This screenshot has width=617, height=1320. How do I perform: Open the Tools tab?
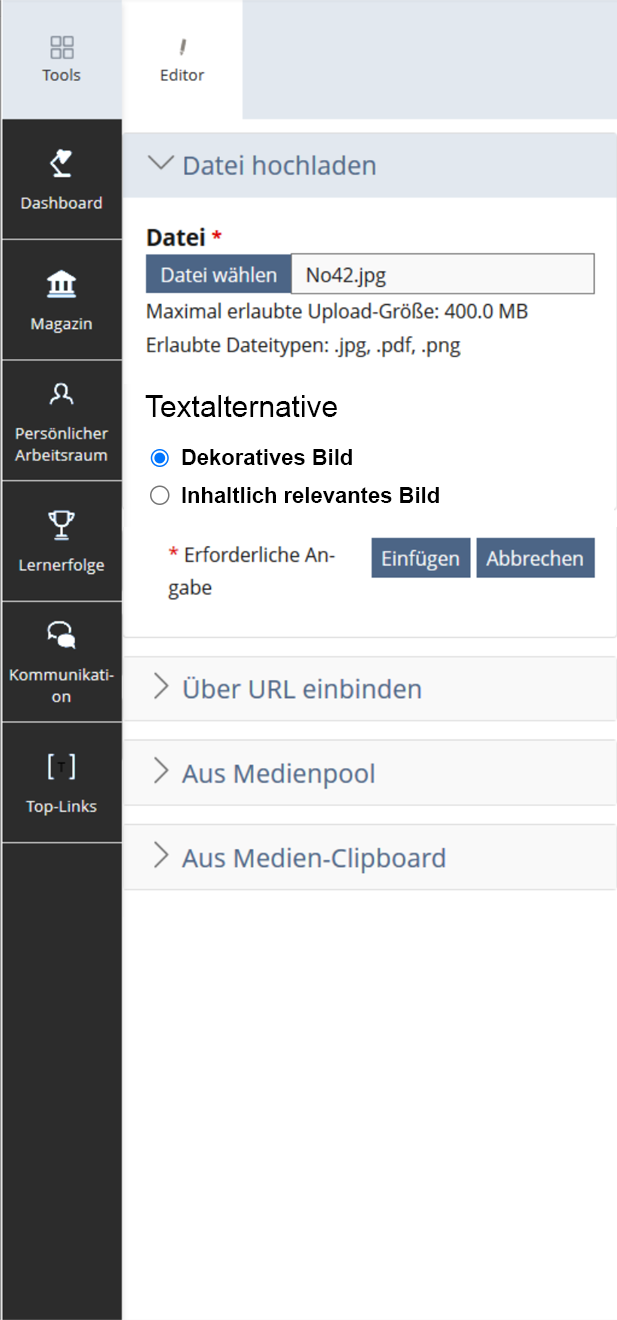tap(61, 60)
